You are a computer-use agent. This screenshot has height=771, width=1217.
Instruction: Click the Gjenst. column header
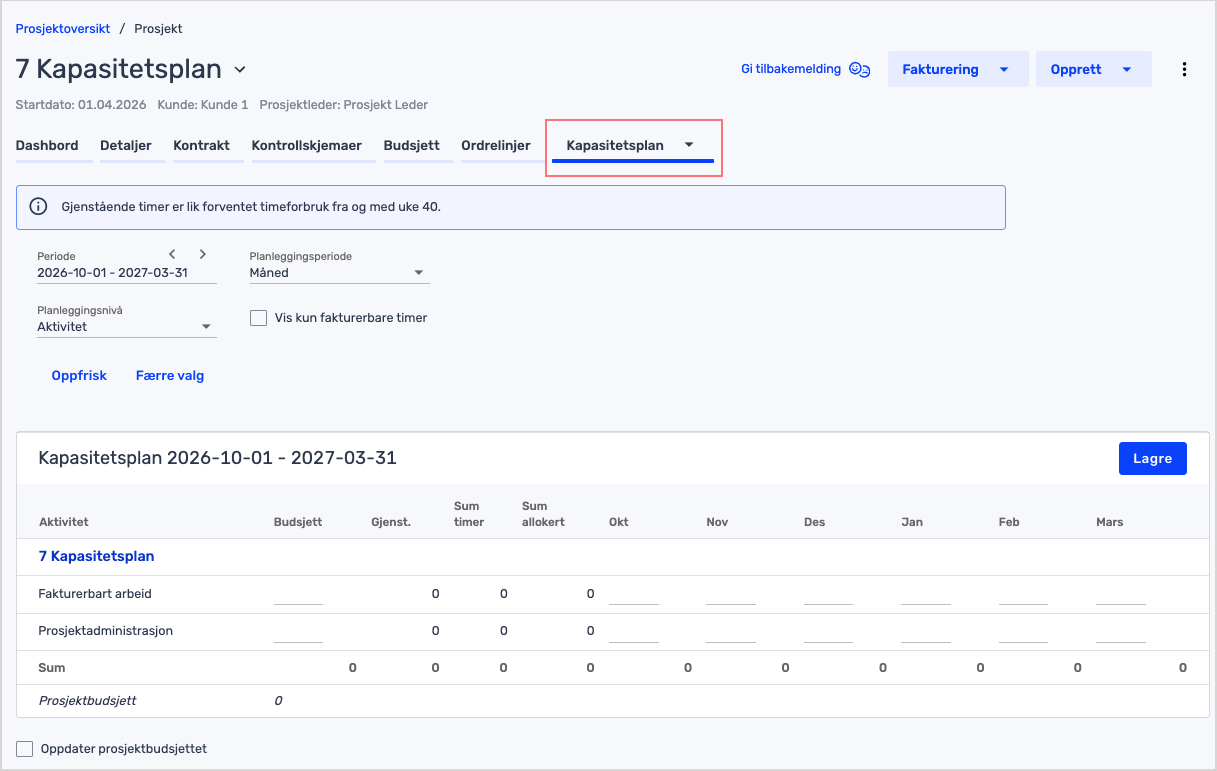click(x=391, y=522)
